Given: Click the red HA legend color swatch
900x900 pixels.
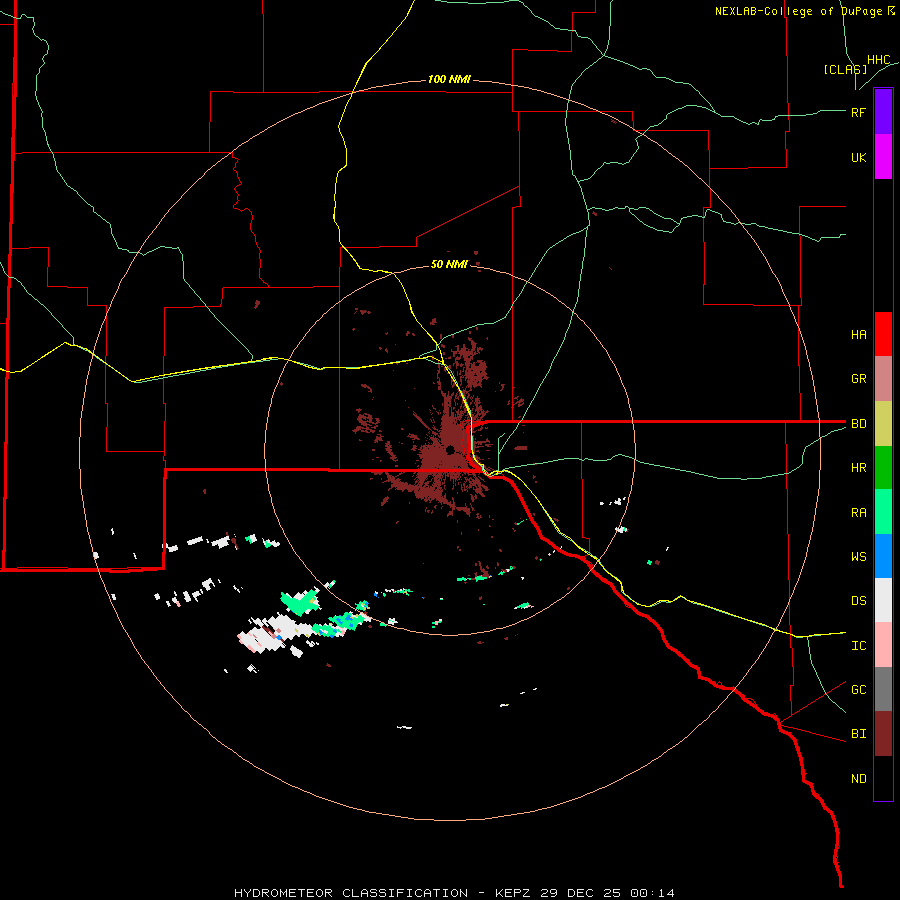Looking at the screenshot, I should pyautogui.click(x=883, y=334).
